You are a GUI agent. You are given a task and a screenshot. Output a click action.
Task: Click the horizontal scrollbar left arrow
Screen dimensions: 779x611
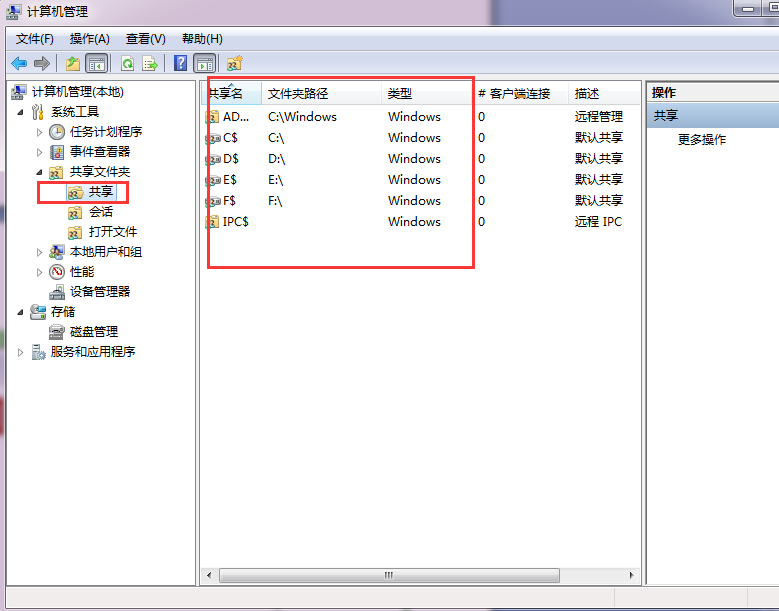click(x=209, y=575)
